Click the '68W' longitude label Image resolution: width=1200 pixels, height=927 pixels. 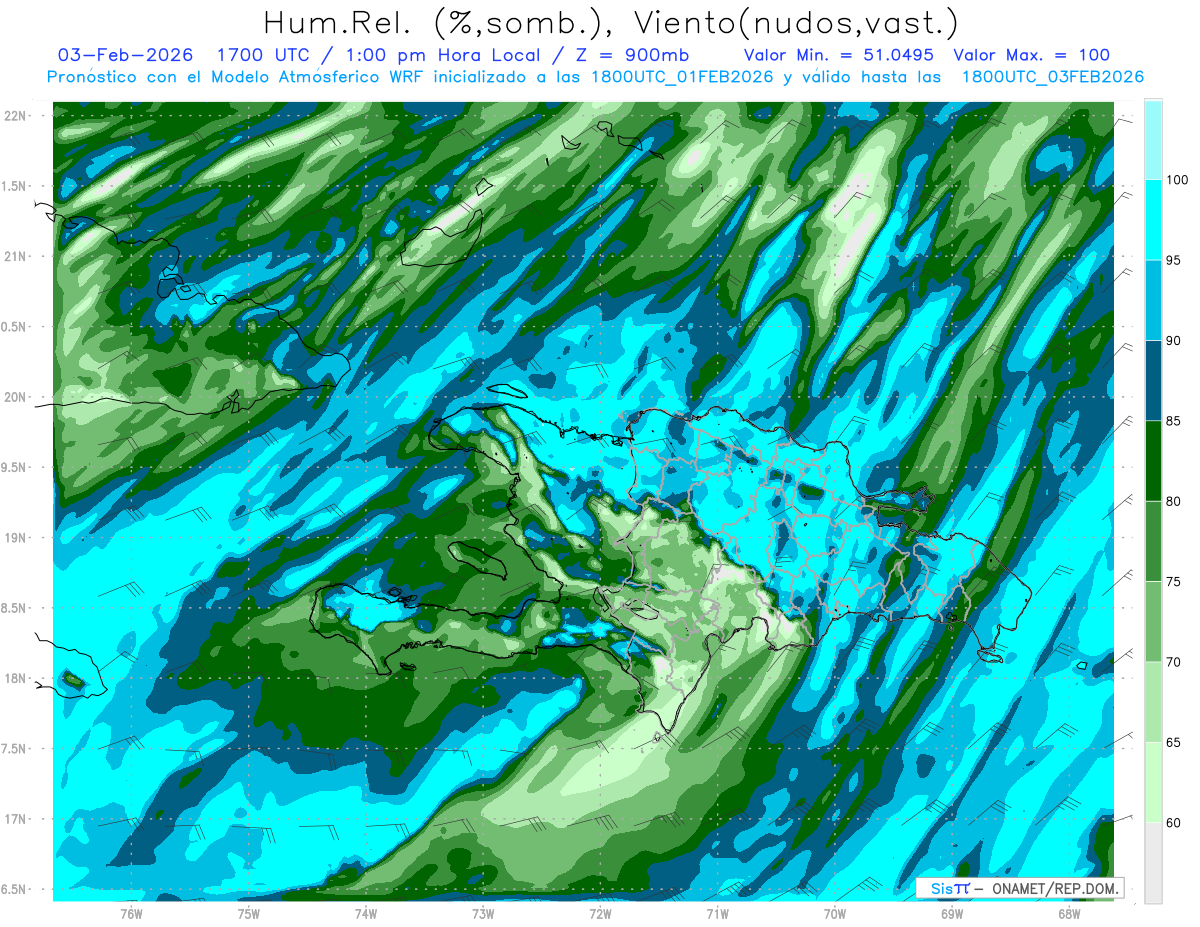coord(1069,913)
